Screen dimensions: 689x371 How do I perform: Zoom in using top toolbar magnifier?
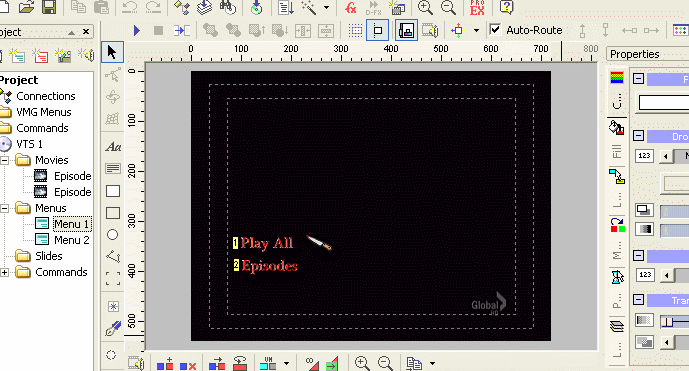(x=425, y=7)
